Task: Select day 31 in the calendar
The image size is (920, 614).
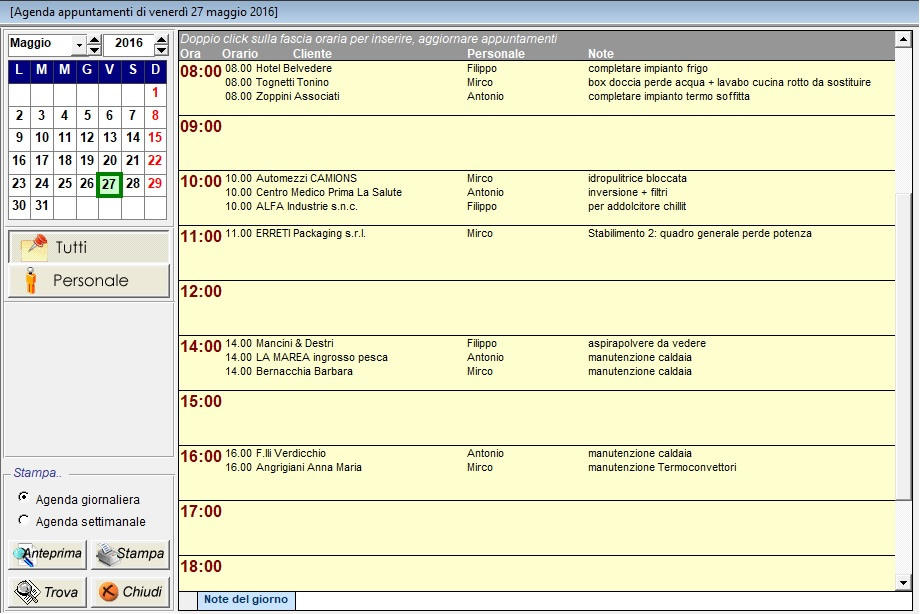Action: coord(42,206)
